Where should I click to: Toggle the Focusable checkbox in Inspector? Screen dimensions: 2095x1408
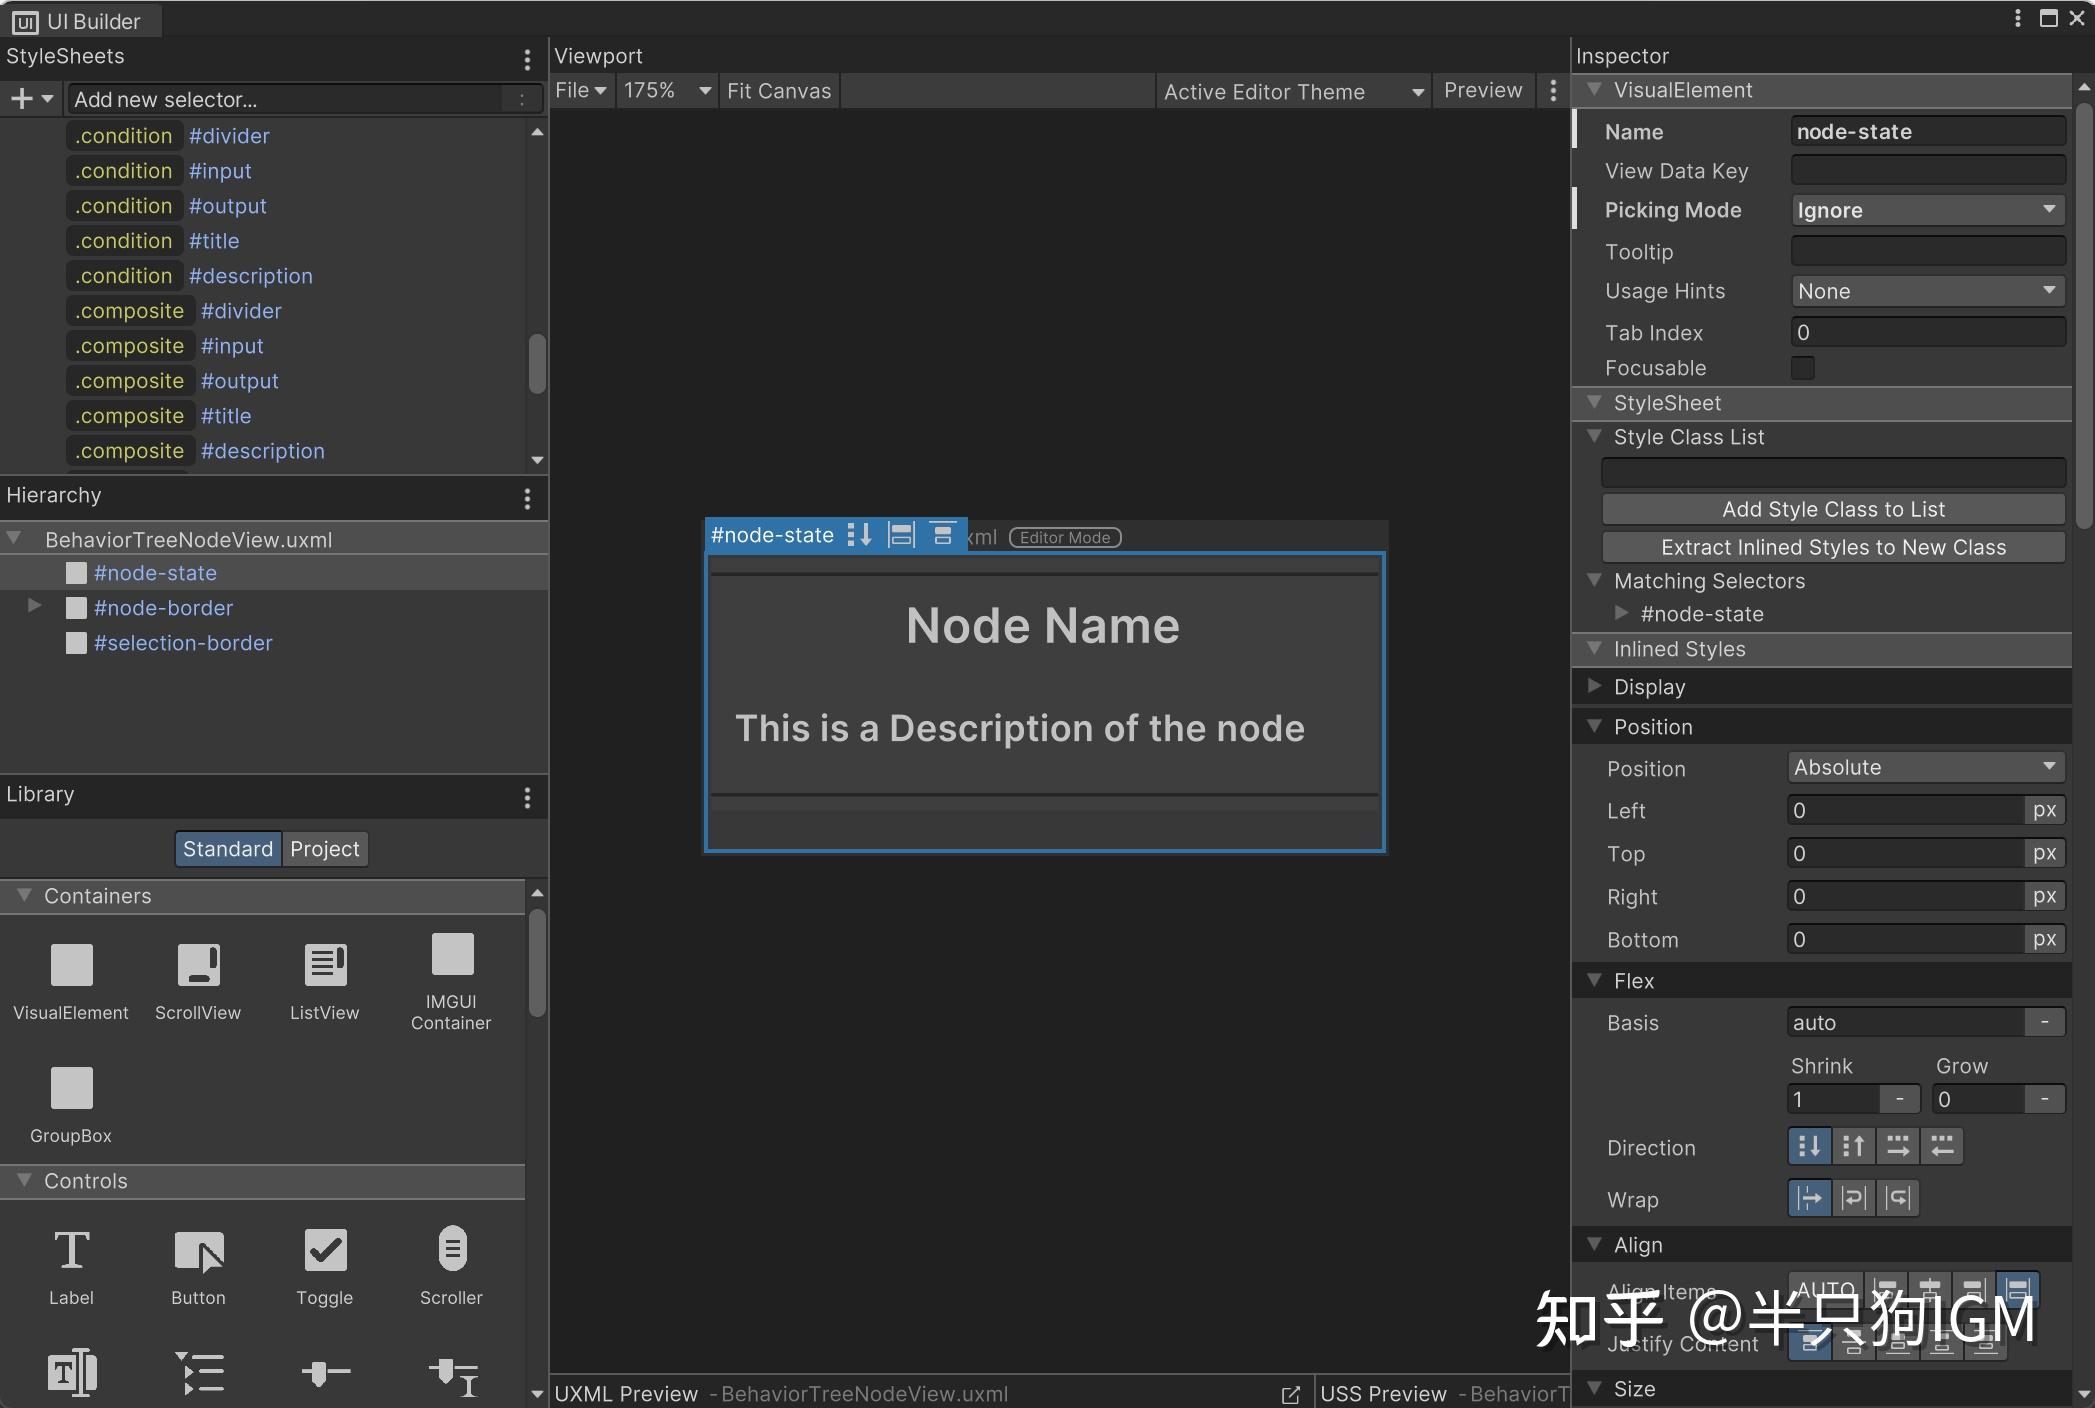pos(1803,368)
